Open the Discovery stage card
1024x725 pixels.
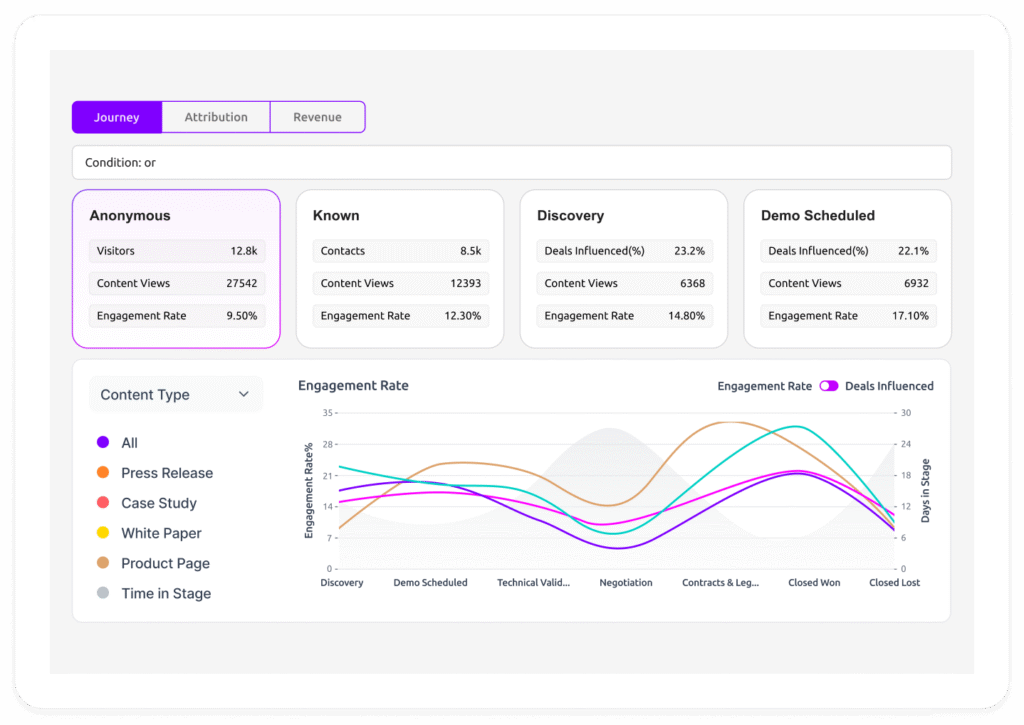(x=624, y=216)
